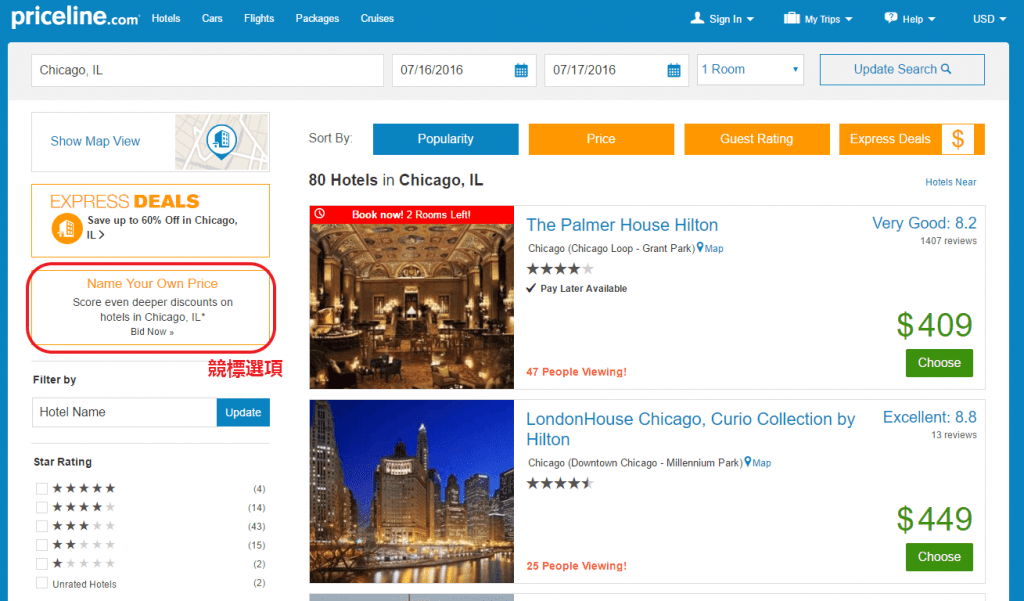This screenshot has width=1024, height=601.
Task: Click the dollar icon on Express Deals sort button
Action: click(956, 139)
